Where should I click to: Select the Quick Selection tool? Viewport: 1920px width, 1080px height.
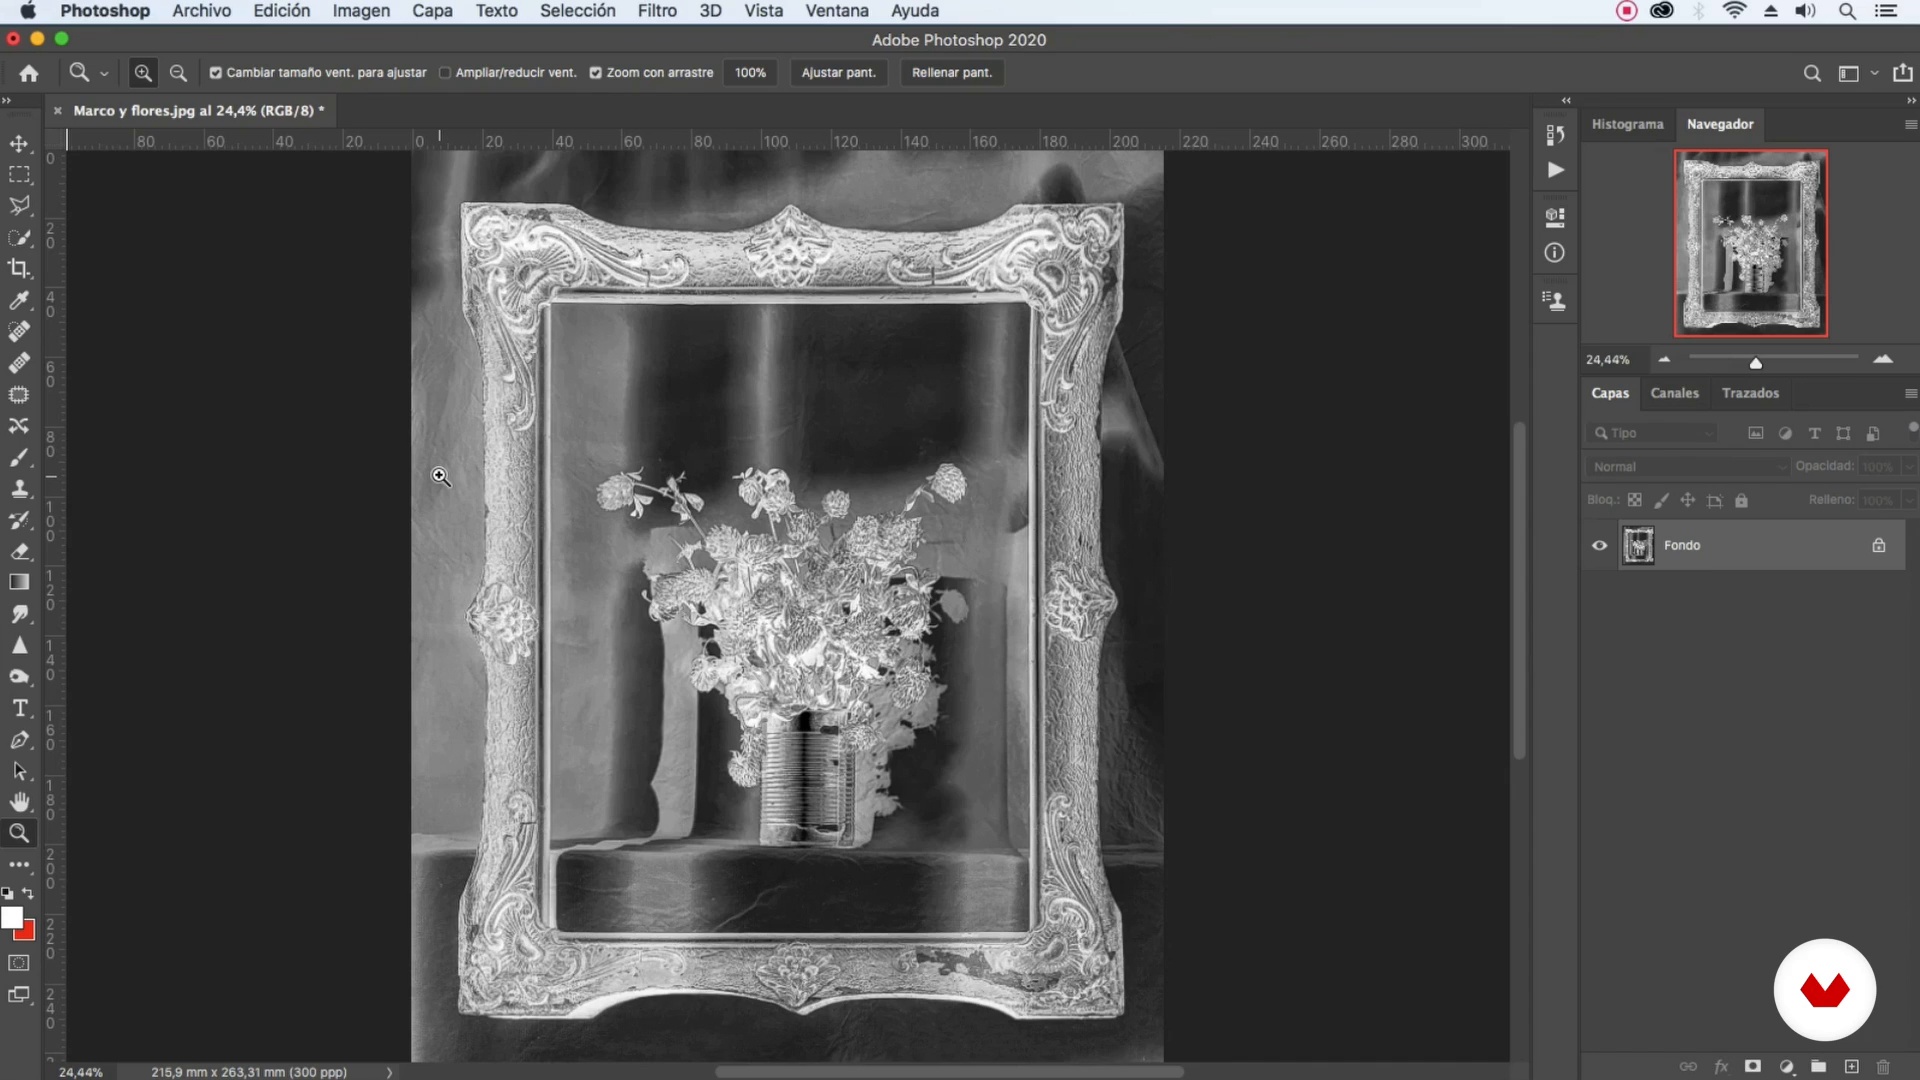(19, 237)
